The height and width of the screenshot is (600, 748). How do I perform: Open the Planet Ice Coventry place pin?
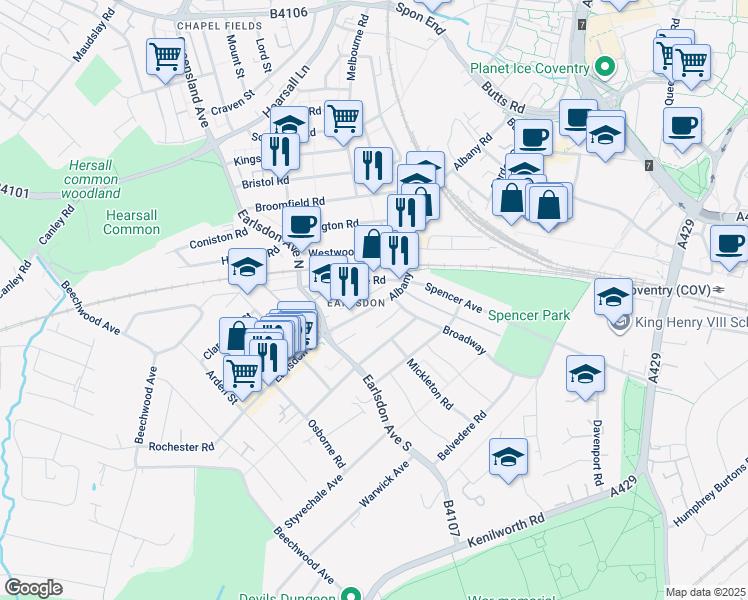(604, 68)
